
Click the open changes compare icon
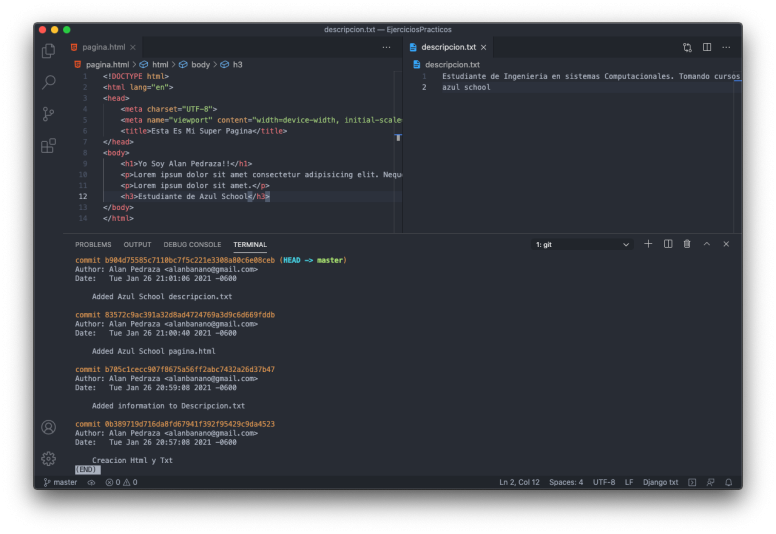tap(687, 47)
